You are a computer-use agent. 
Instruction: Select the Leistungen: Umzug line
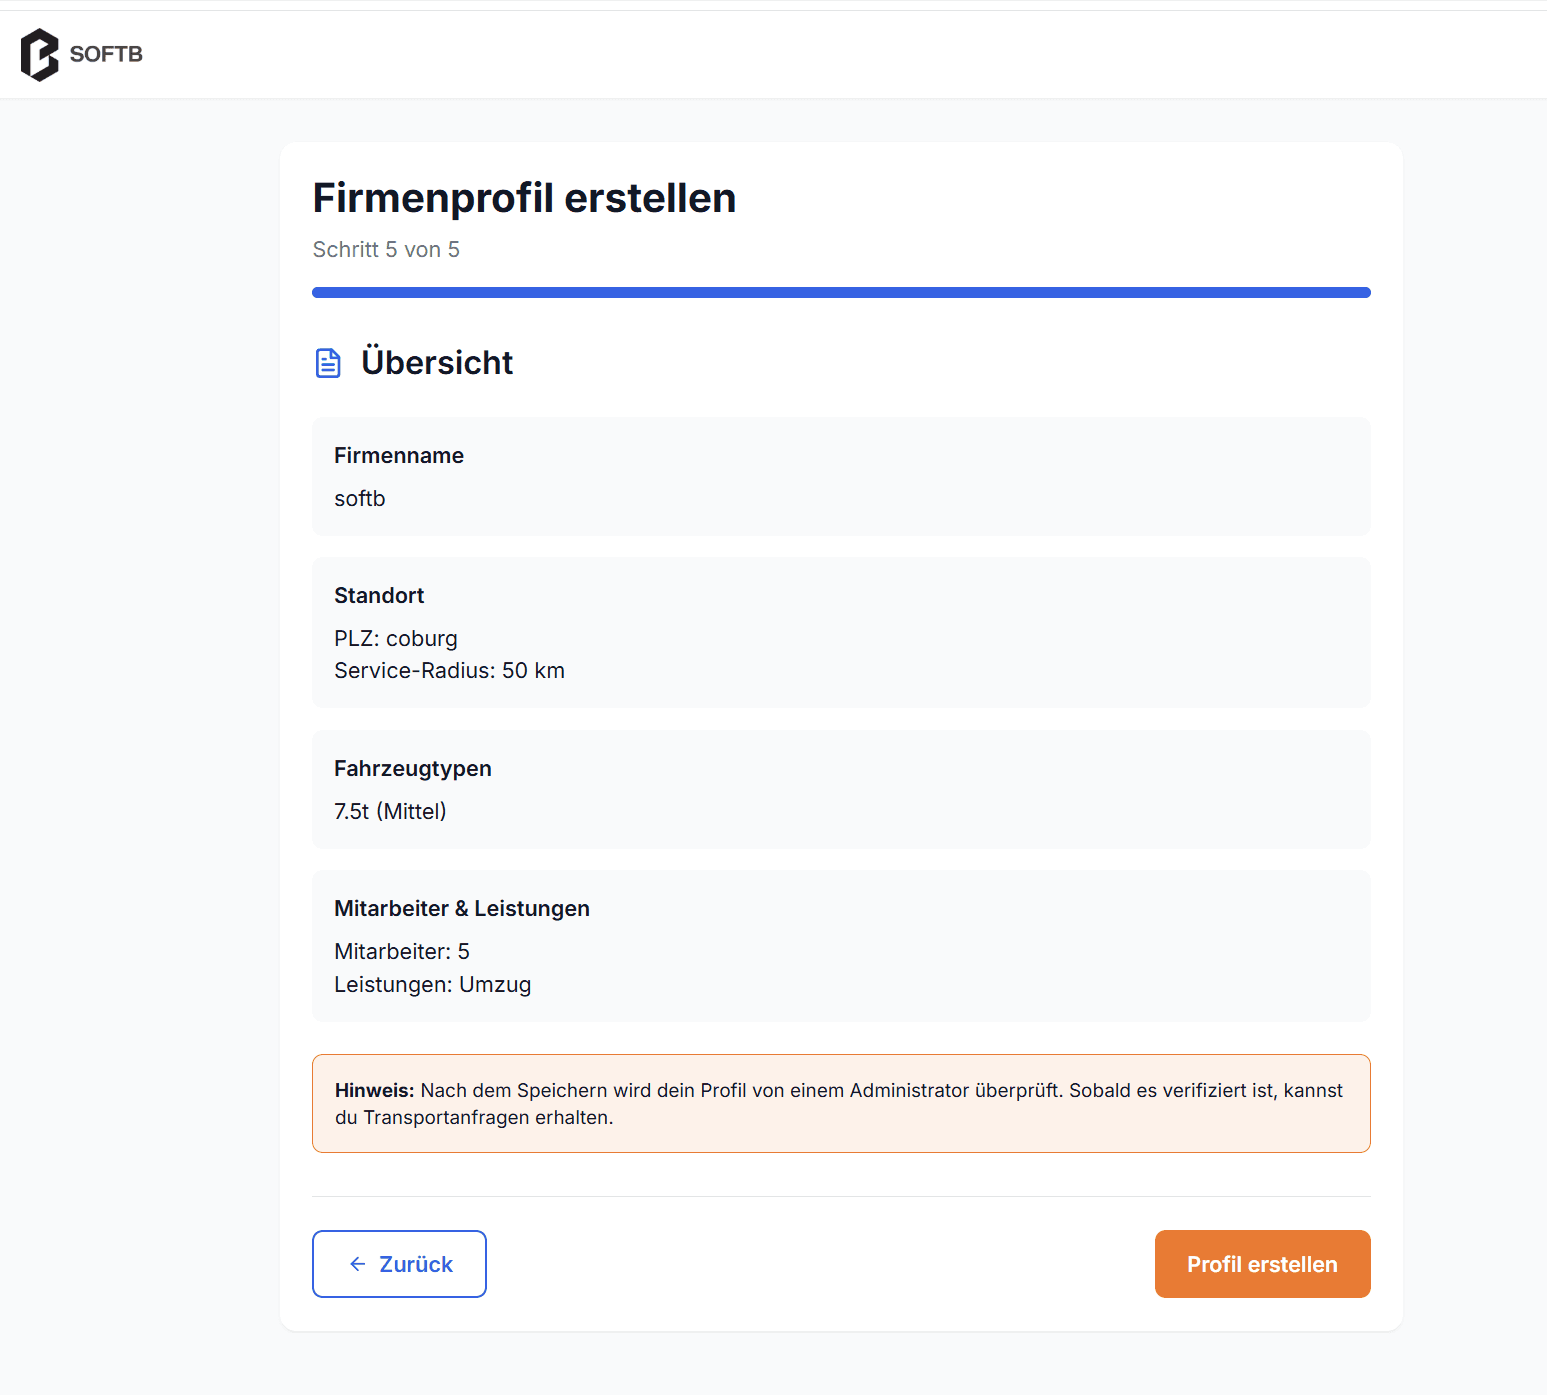click(x=432, y=985)
